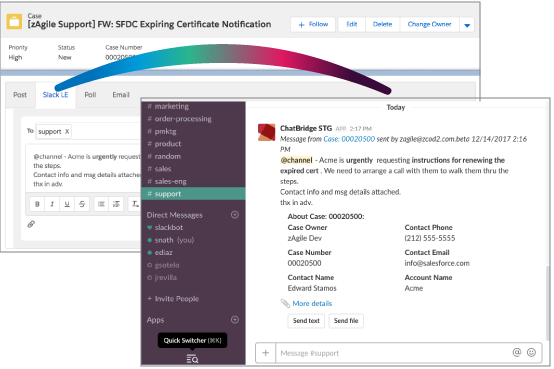Screen dimensions: 554x369
Task: Click the Today date divider label
Action: point(396,107)
